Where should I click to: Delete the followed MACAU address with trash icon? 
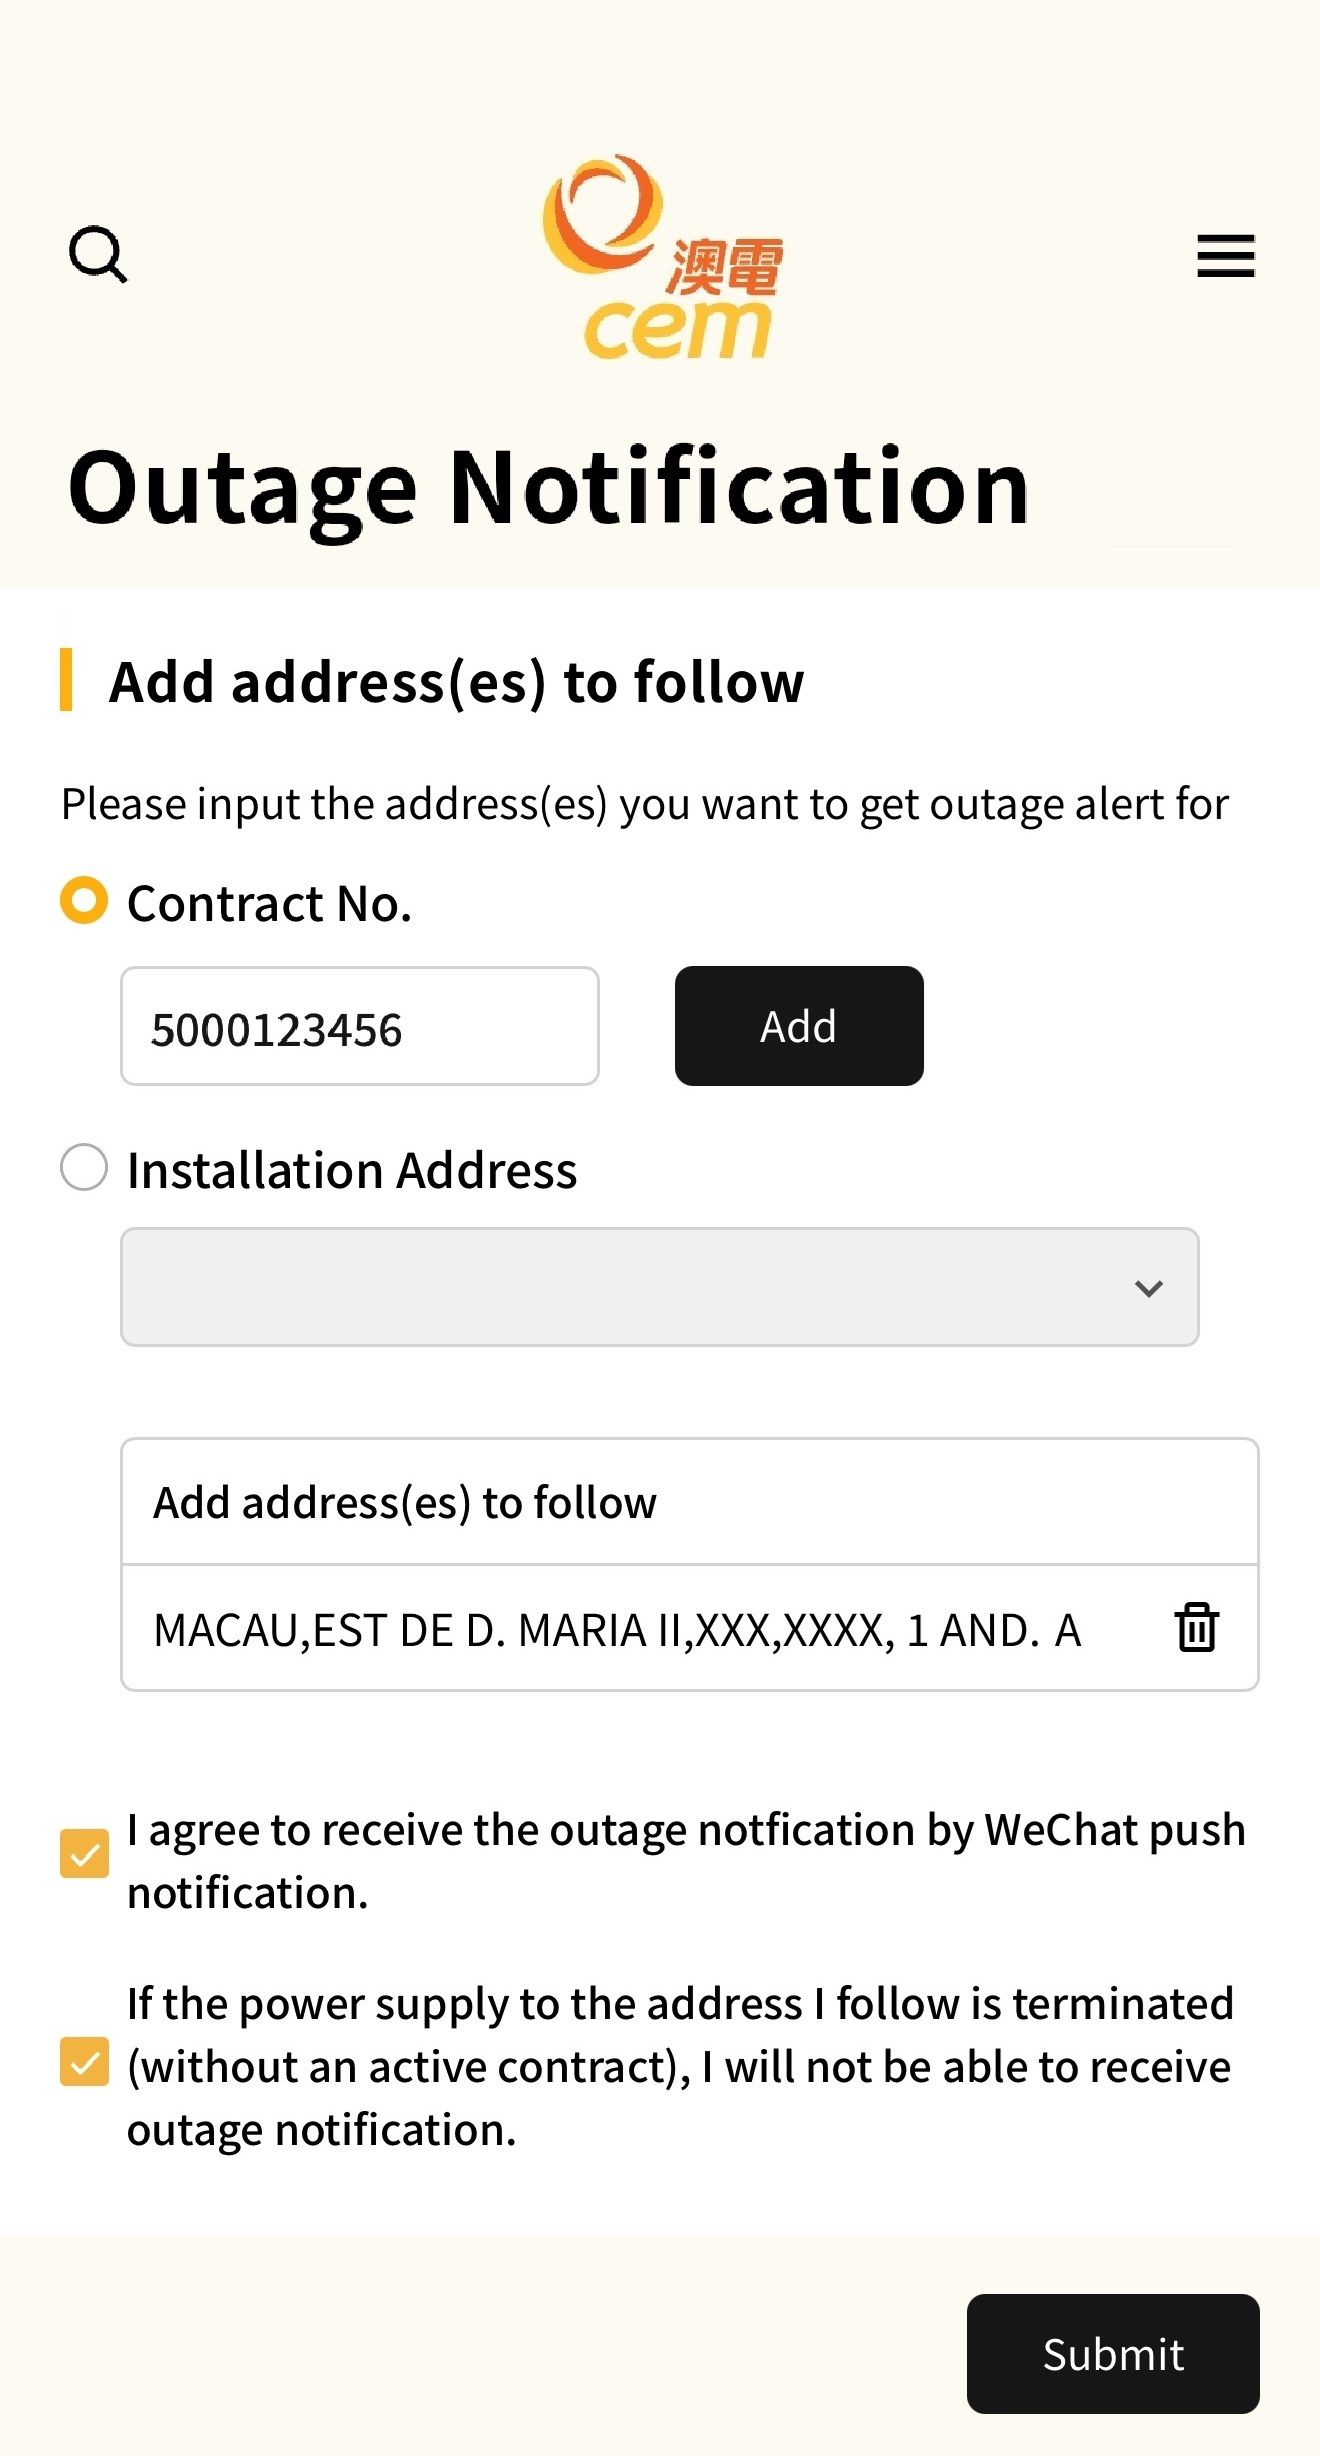point(1196,1627)
